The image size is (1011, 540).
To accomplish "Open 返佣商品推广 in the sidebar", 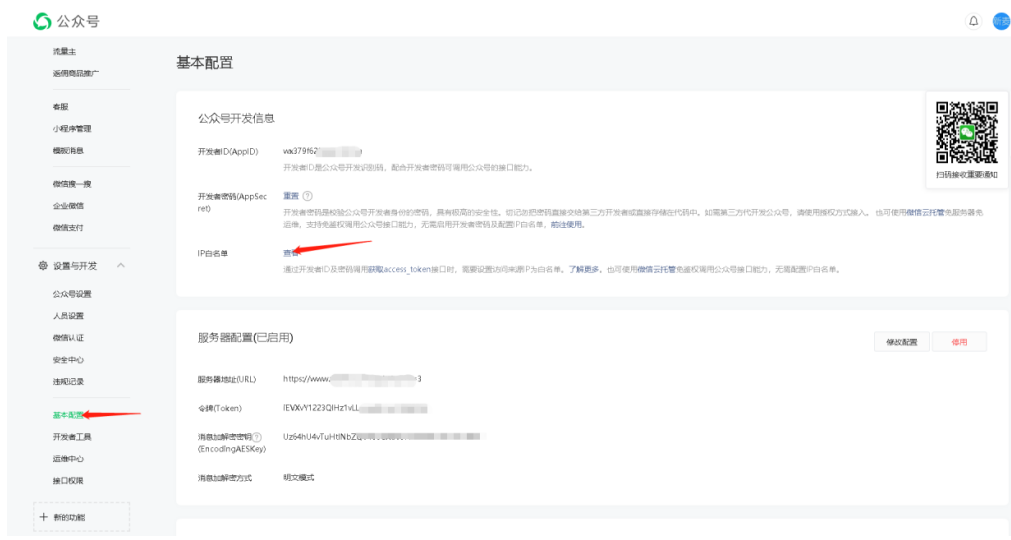I will pos(76,73).
